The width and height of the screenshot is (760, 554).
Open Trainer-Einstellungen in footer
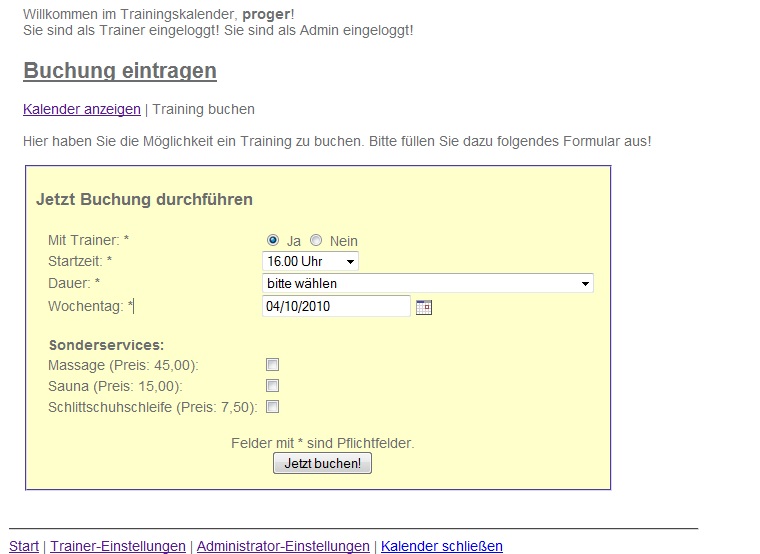(118, 546)
